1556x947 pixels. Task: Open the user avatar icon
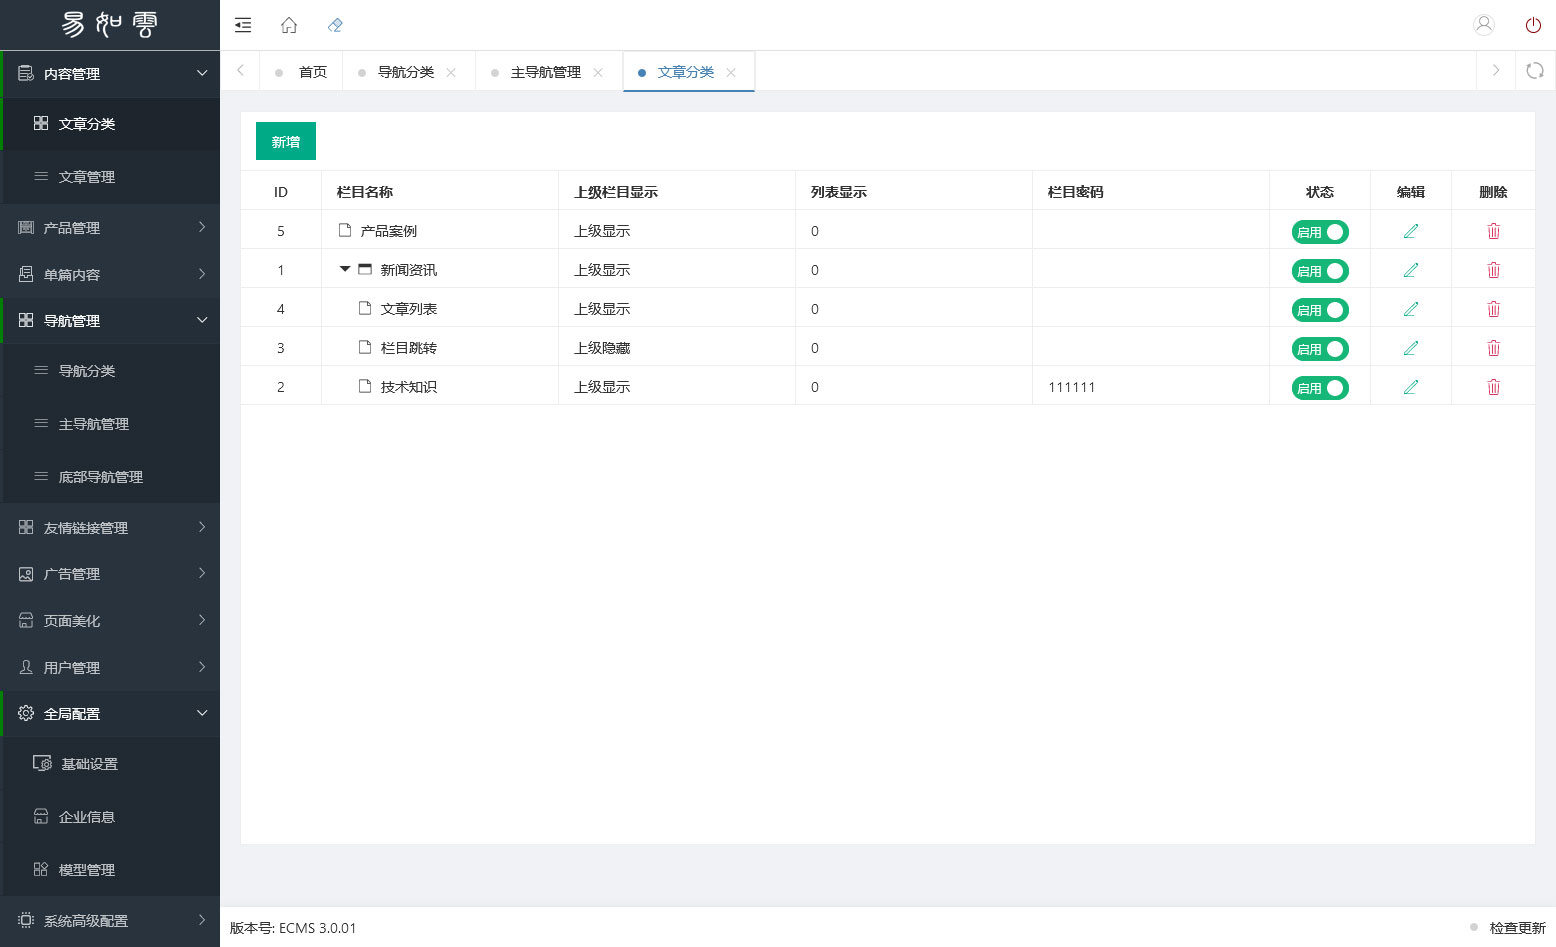tap(1484, 25)
